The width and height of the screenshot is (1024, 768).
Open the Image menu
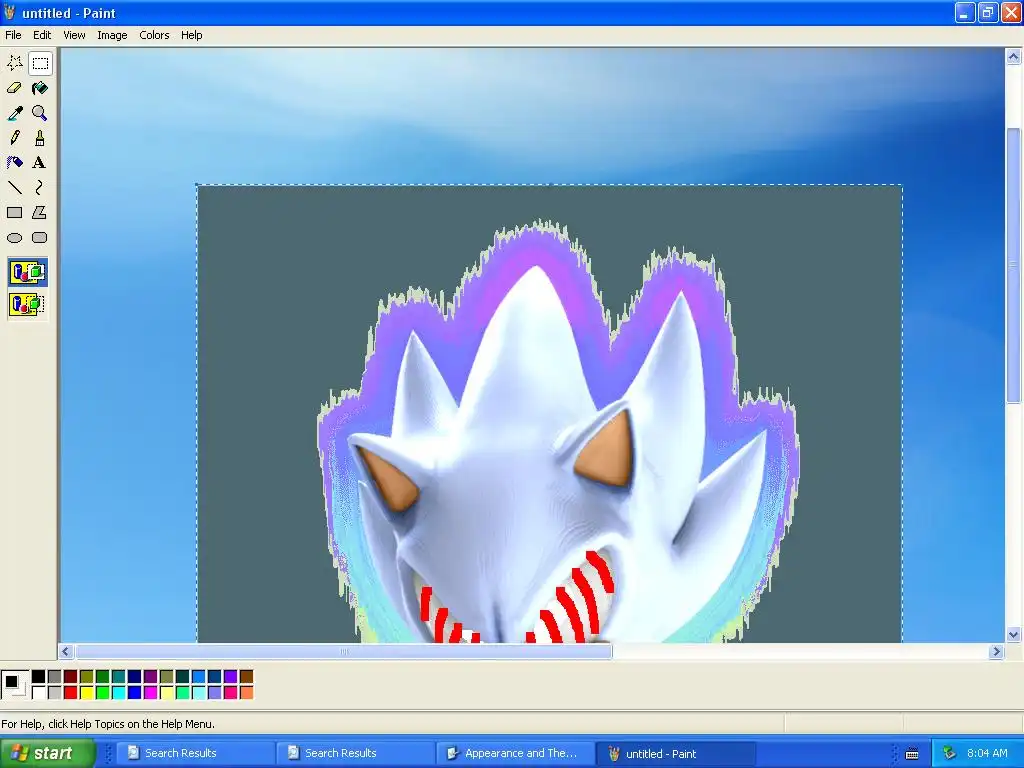coord(112,35)
